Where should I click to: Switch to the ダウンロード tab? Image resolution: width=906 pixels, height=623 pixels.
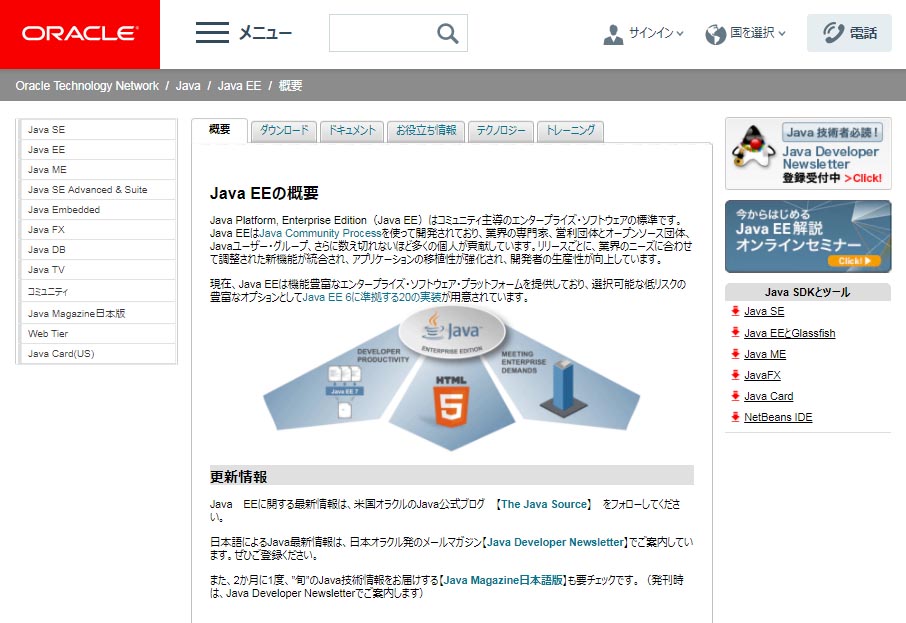pyautogui.click(x=283, y=131)
